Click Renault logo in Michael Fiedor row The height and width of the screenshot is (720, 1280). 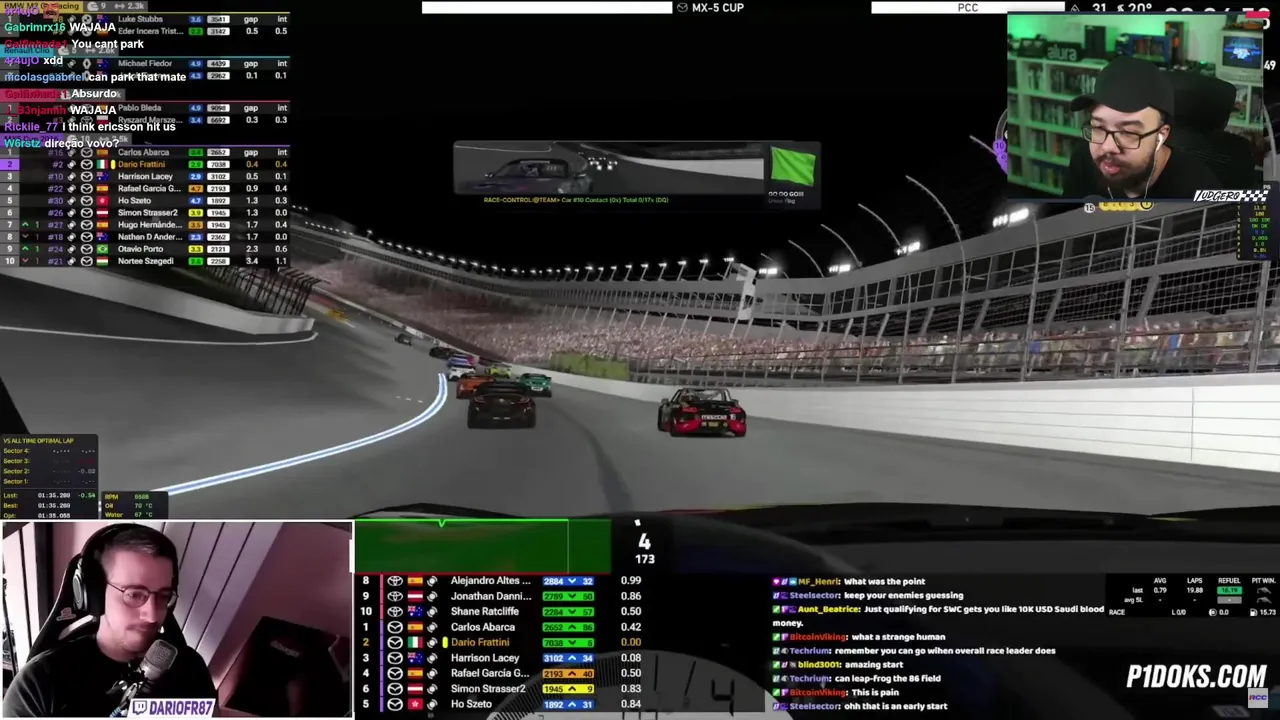(86, 63)
